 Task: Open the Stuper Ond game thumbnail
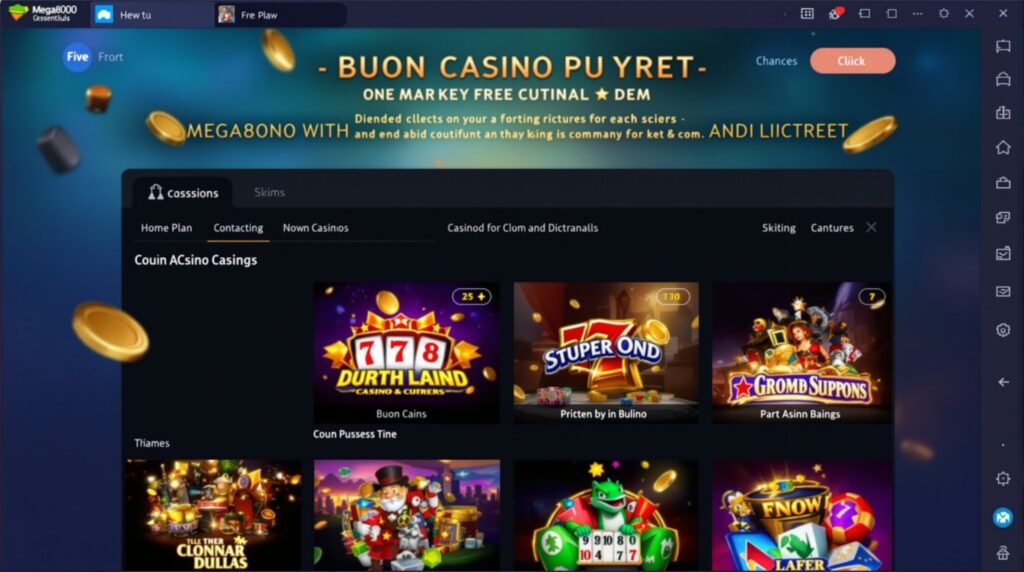[x=606, y=353]
